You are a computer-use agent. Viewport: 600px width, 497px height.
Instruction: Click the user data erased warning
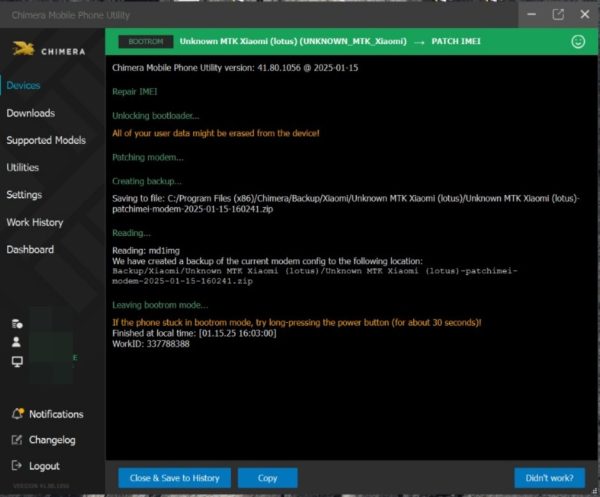click(216, 134)
